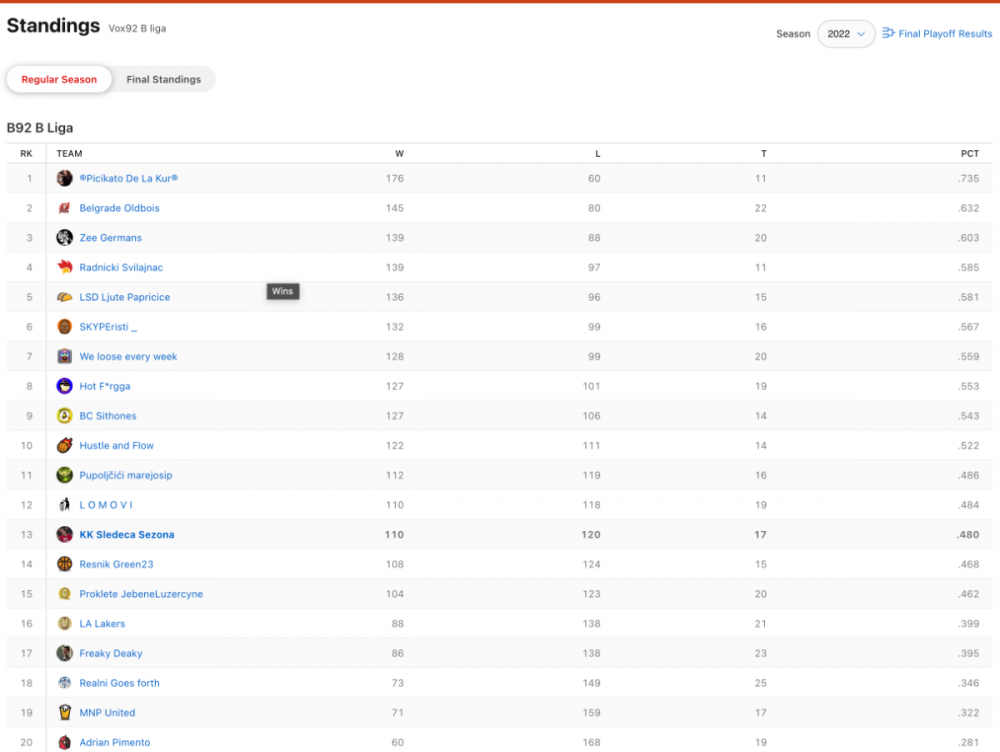Sort standings by the W column
Viewport: 1000px width, 752px height.
pos(399,153)
